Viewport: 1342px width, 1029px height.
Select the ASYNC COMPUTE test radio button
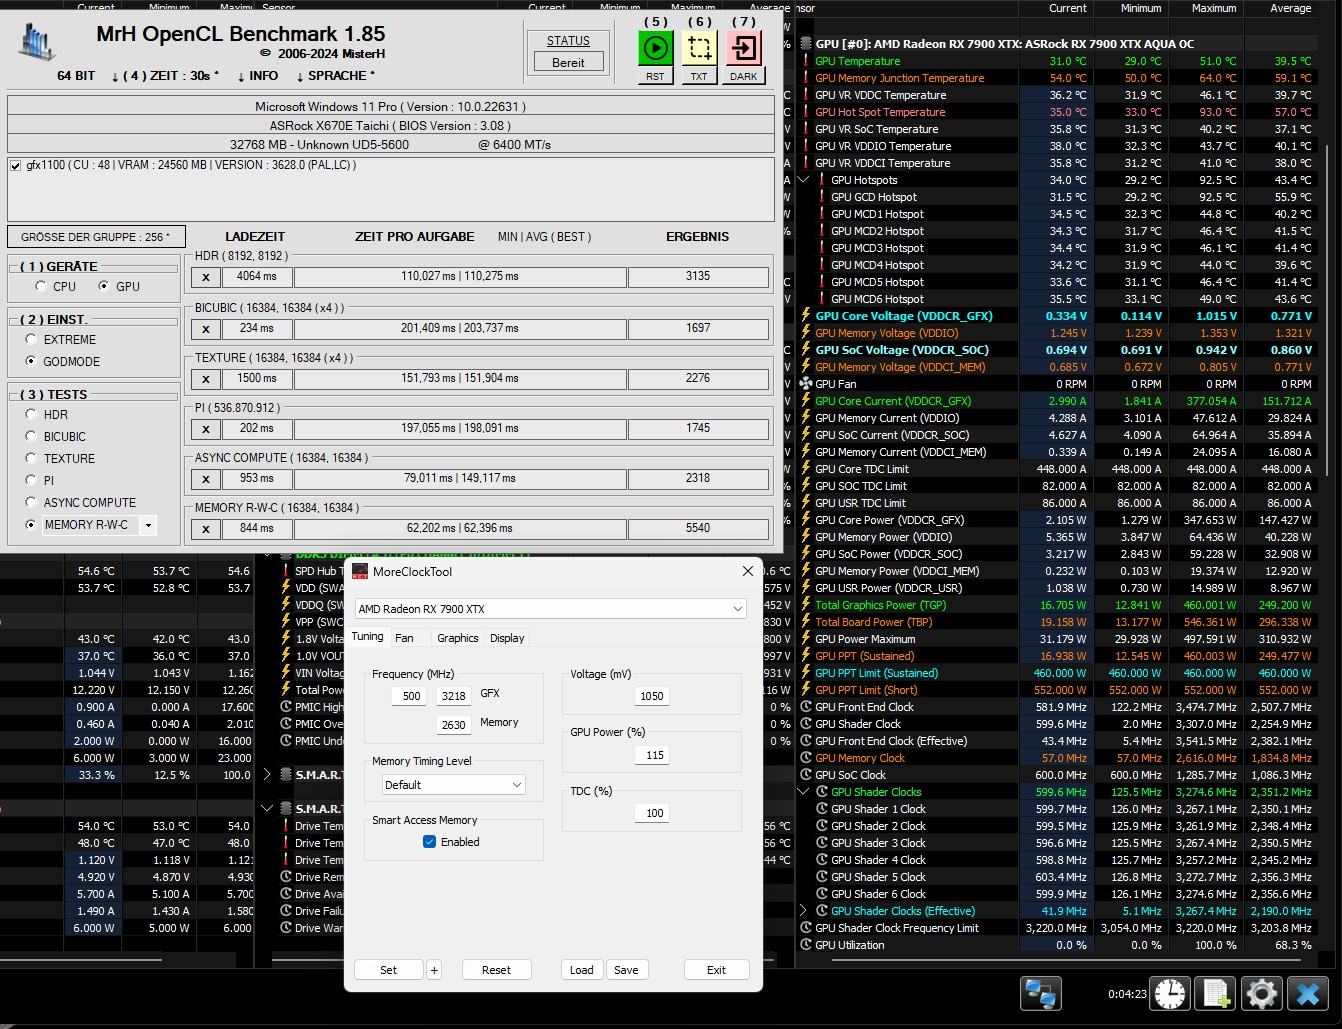(x=31, y=502)
